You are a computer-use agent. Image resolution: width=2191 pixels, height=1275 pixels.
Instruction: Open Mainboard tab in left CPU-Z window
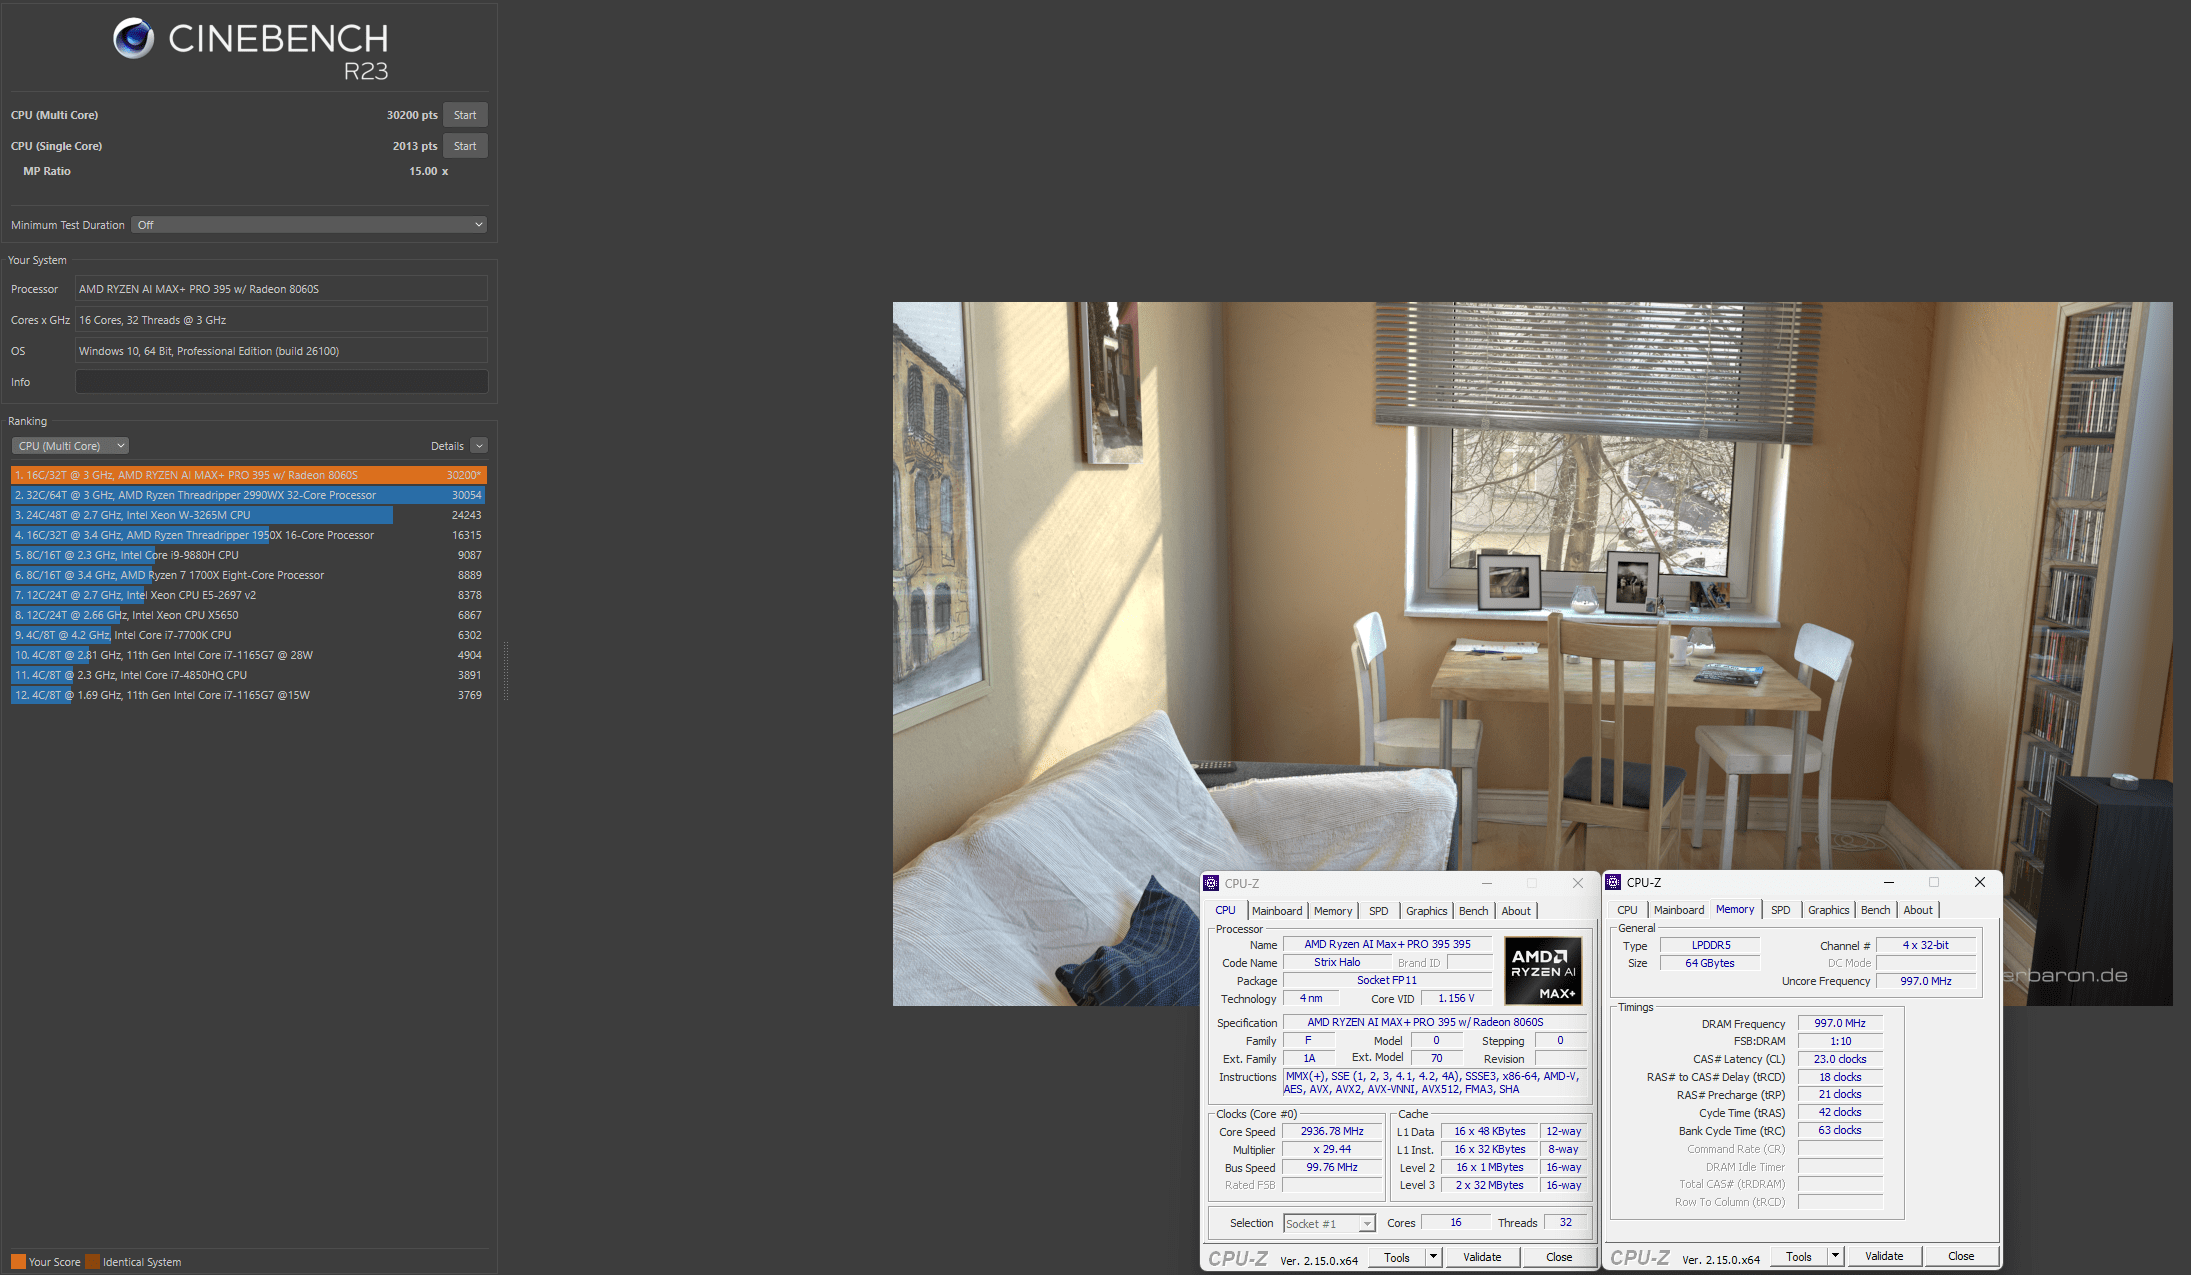click(x=1277, y=911)
